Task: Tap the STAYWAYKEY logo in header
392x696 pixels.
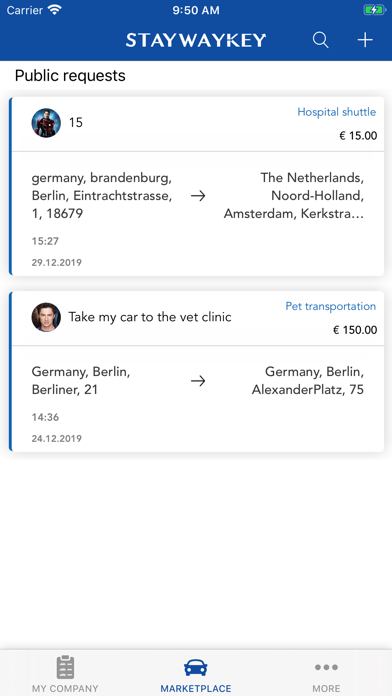Action: (196, 40)
